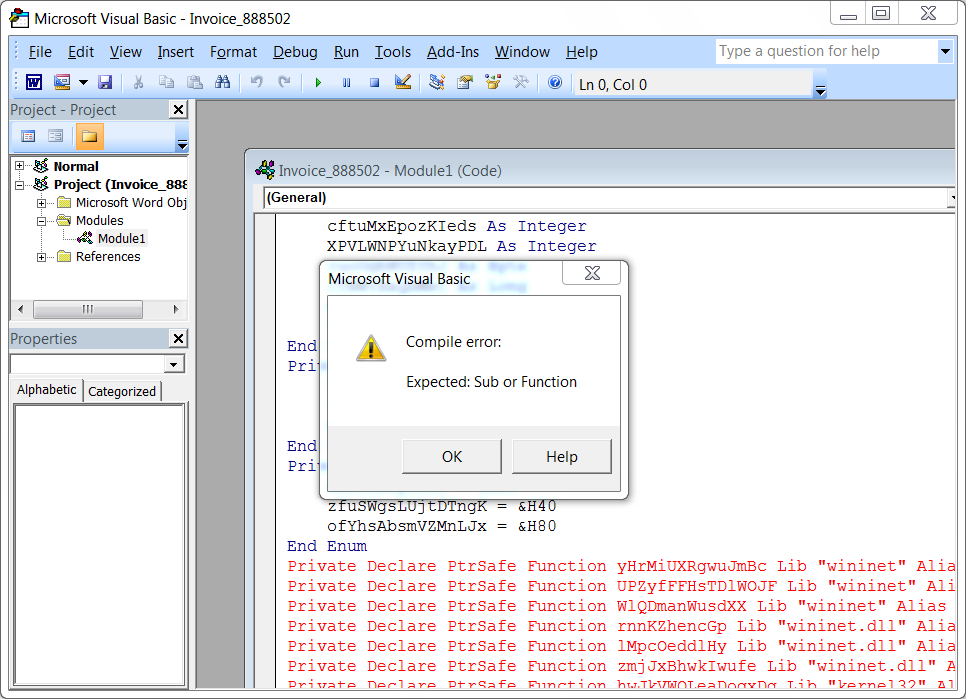This screenshot has width=966, height=699.
Task: Open the View Microsoft Word toolbar icon
Action: (x=33, y=82)
